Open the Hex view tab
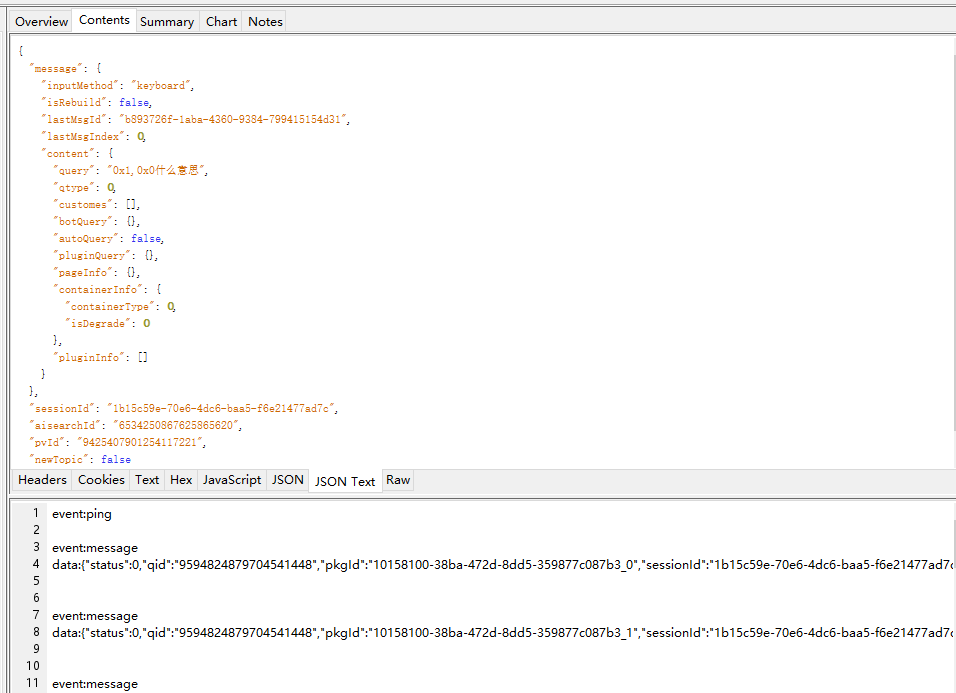956x693 pixels. (181, 480)
